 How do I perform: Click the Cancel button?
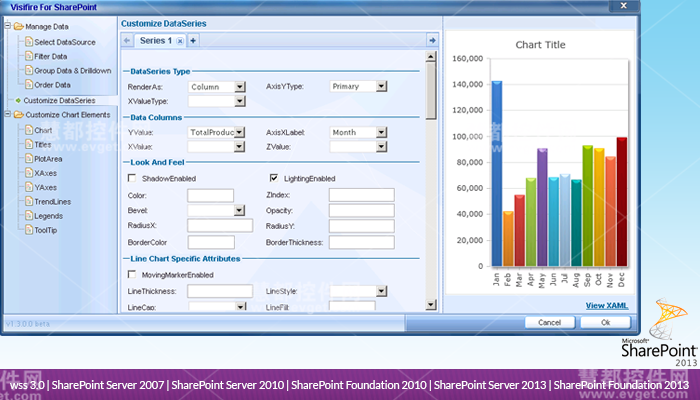pos(550,322)
